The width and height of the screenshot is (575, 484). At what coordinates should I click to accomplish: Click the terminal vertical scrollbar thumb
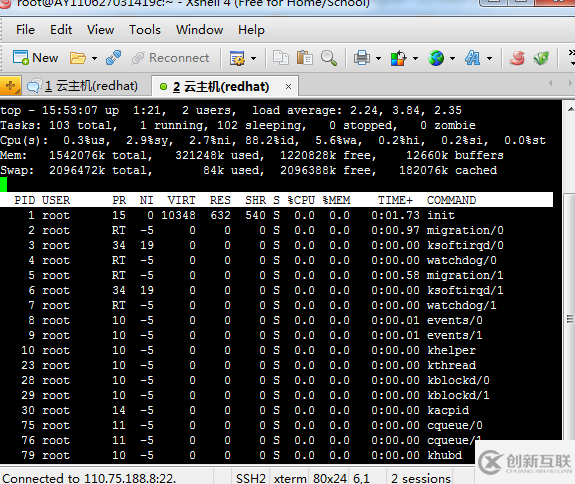pyautogui.click(x=570, y=318)
